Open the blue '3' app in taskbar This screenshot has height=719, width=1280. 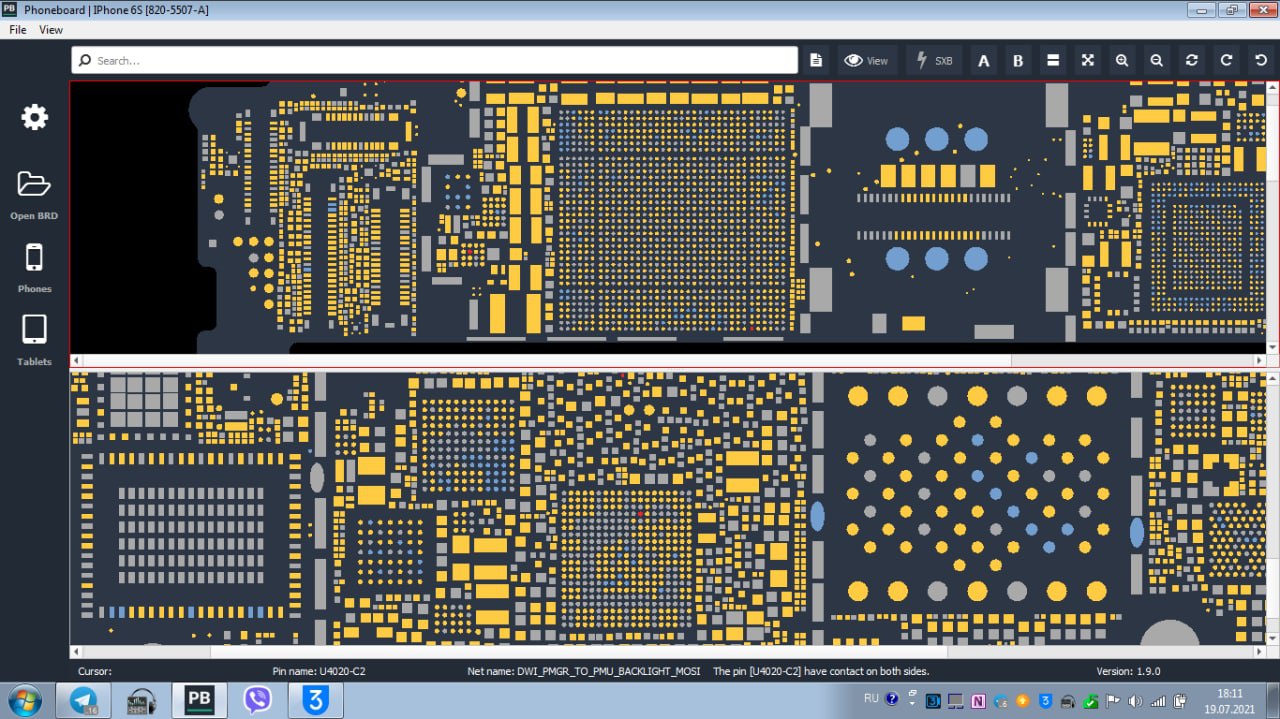tap(315, 701)
